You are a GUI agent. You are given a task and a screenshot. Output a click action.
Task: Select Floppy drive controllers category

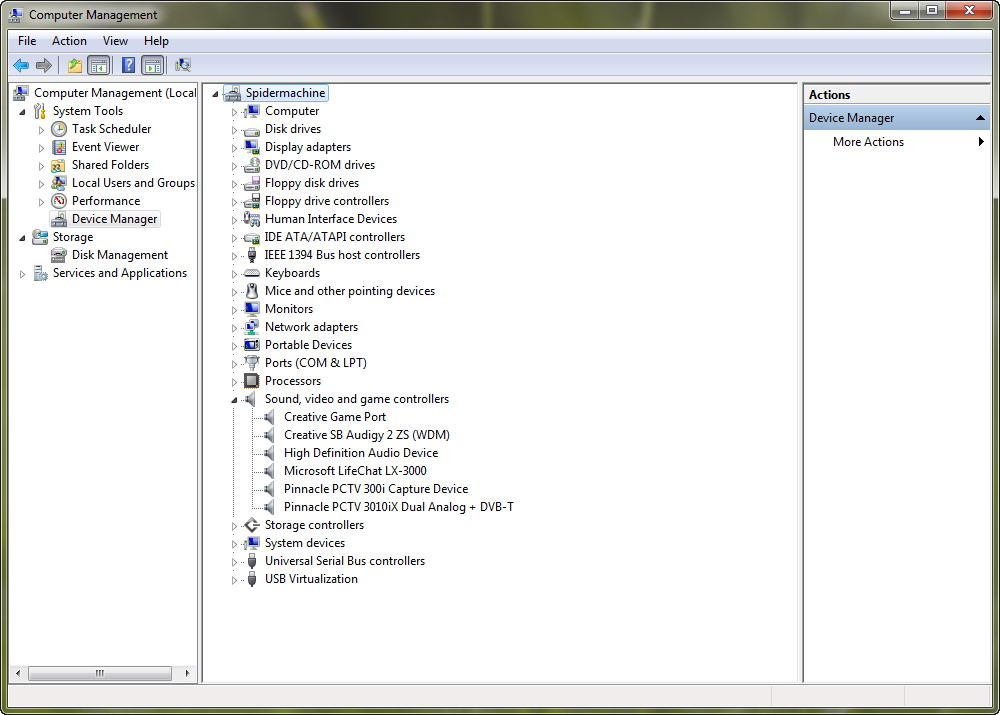tap(327, 201)
